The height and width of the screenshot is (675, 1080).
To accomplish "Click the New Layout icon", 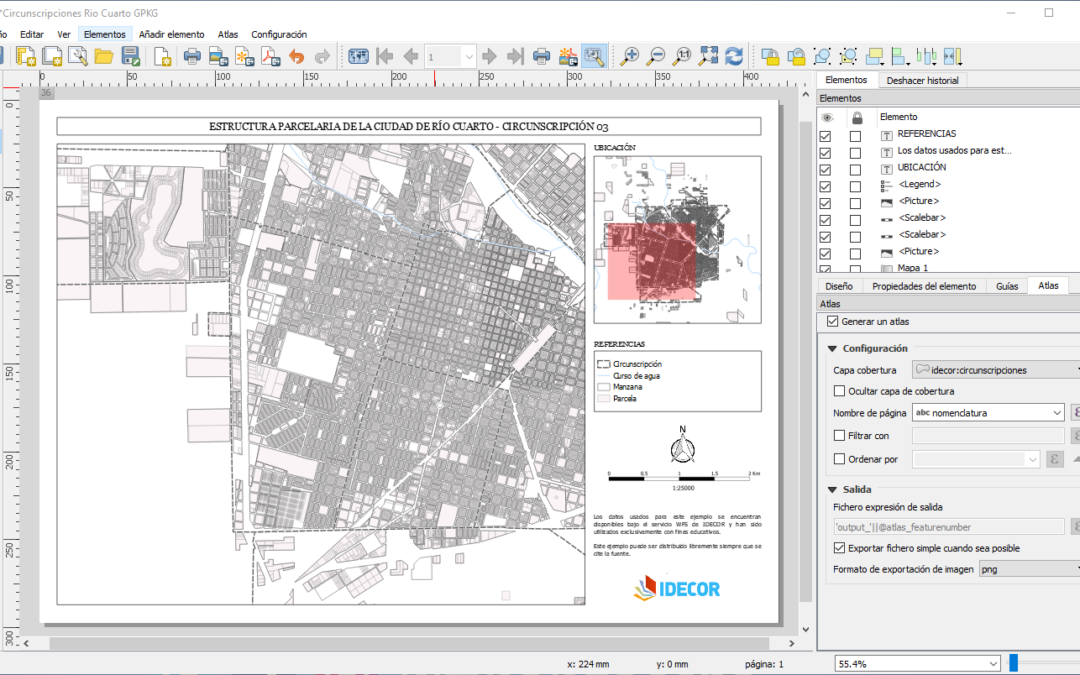I will click(x=25, y=56).
